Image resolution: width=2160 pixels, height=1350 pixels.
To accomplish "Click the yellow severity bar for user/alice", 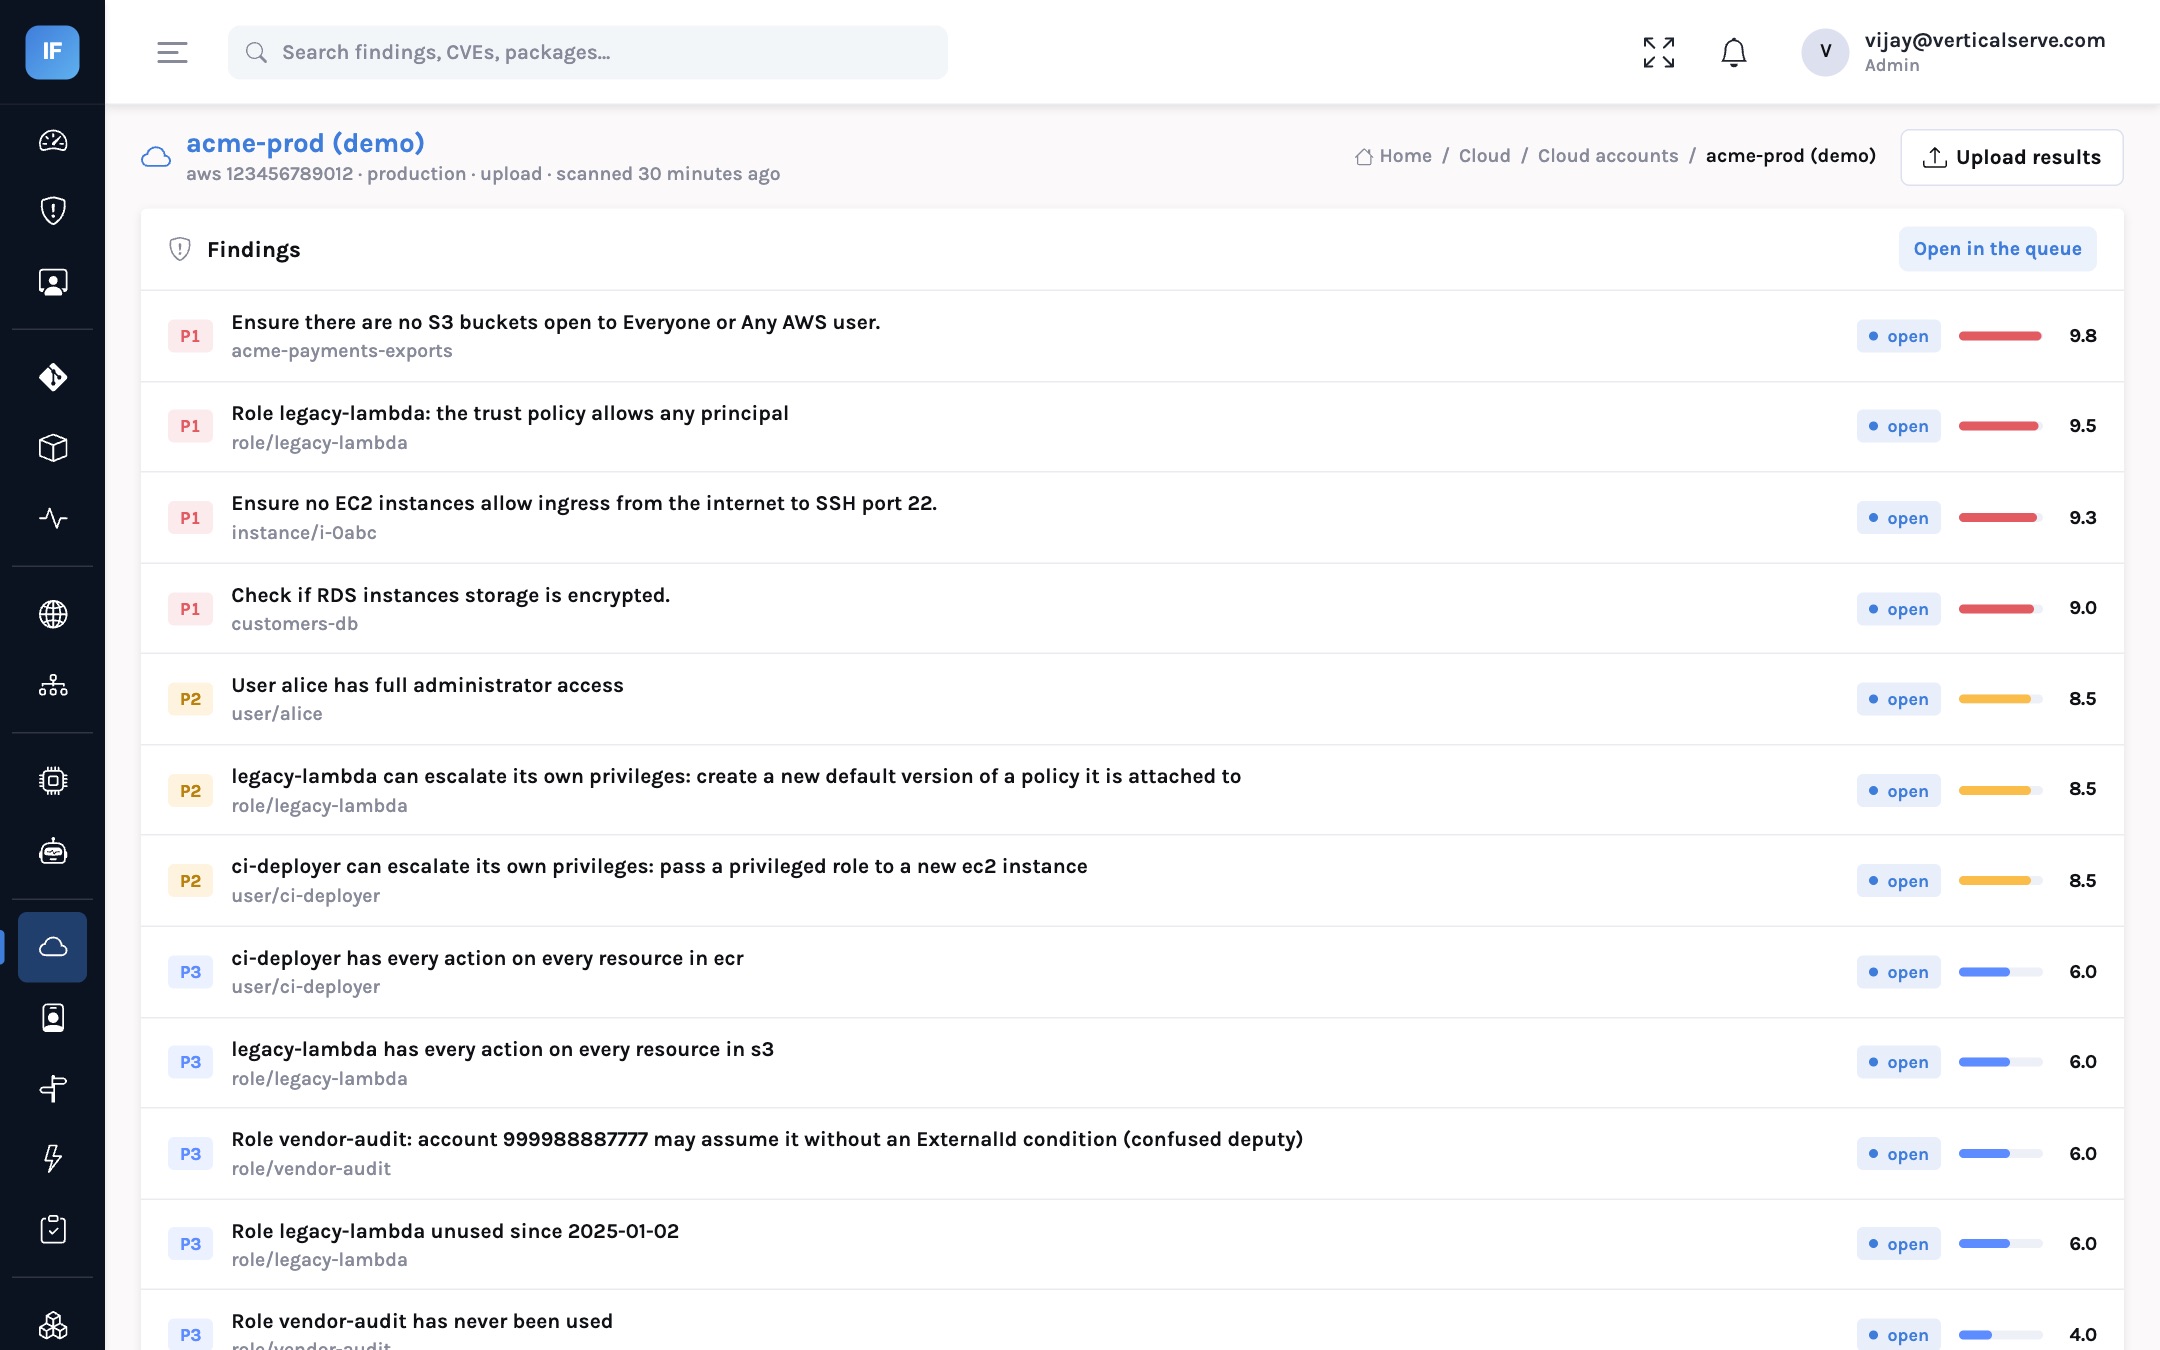I will [x=2000, y=699].
